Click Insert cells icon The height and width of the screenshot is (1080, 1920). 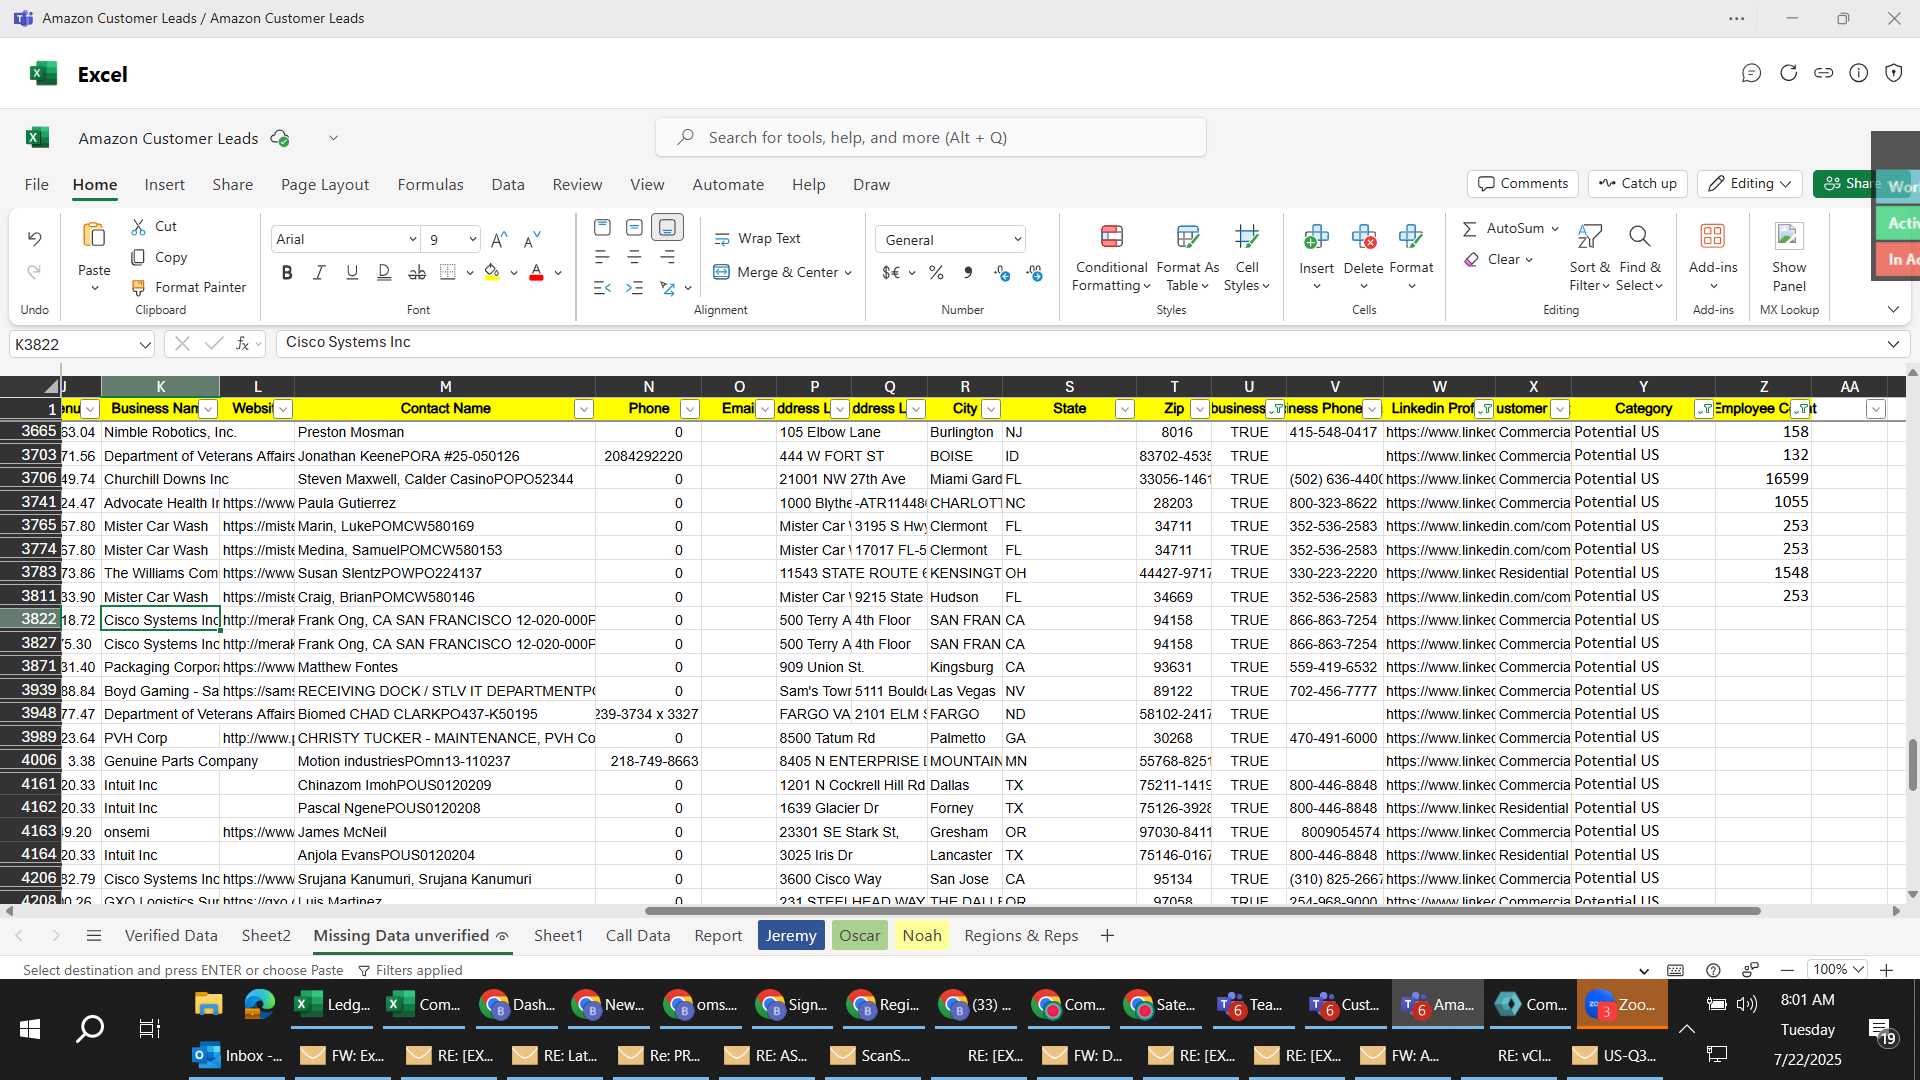[x=1316, y=237]
